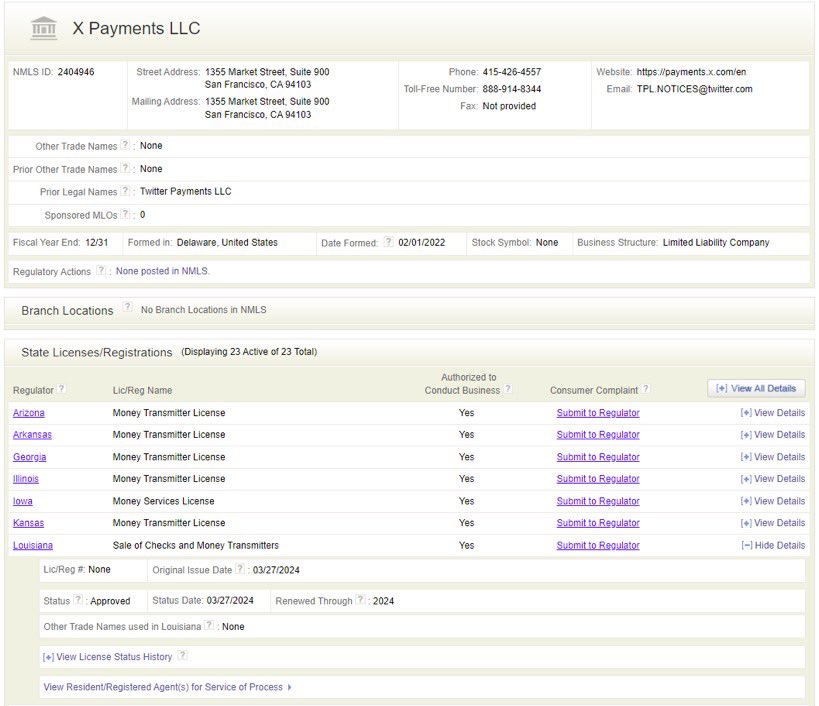Click the help icon next to Date Formed
The image size is (819, 706).
pyautogui.click(x=388, y=242)
